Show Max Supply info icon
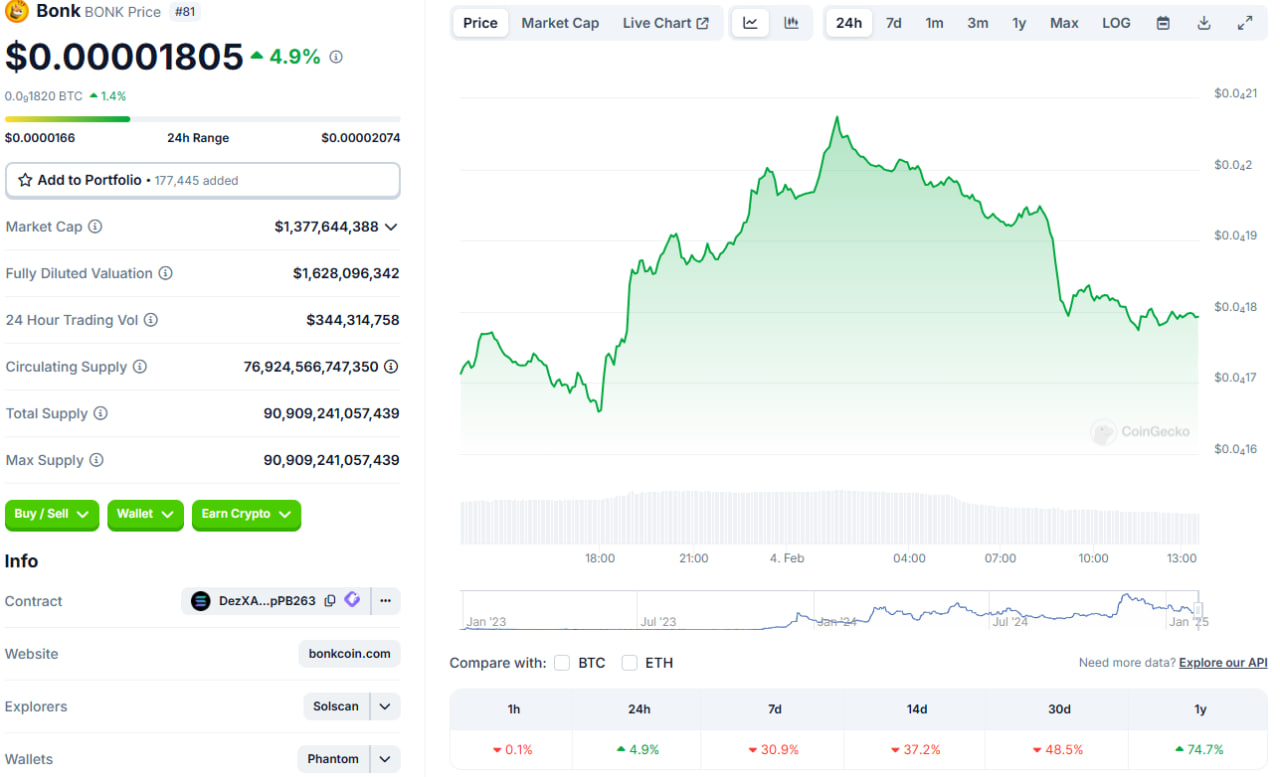Viewport: 1280px width, 777px height. (x=96, y=460)
